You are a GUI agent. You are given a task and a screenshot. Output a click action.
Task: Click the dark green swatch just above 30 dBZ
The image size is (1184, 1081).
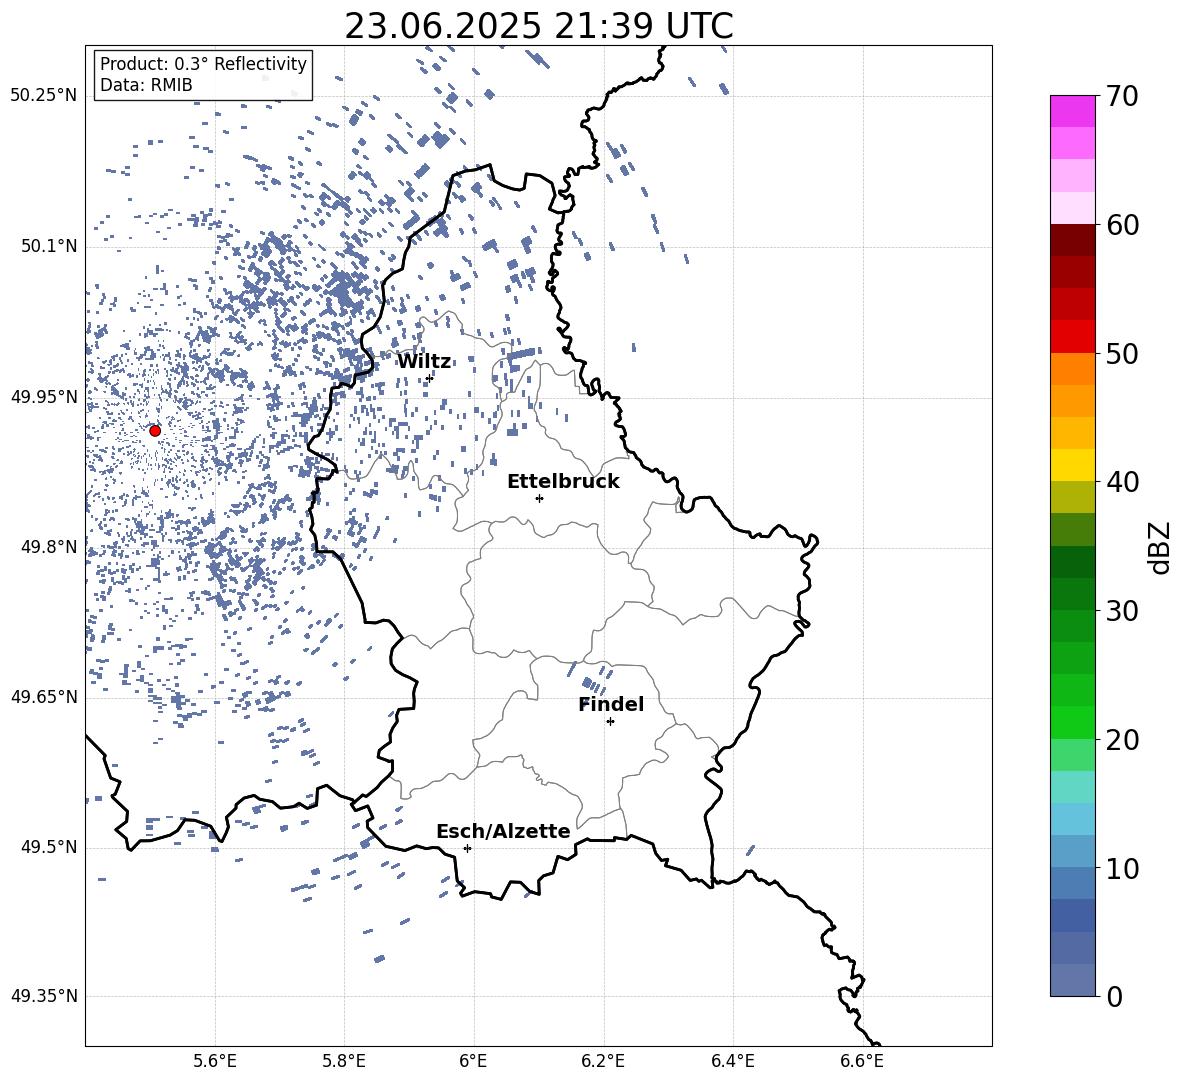click(1073, 593)
